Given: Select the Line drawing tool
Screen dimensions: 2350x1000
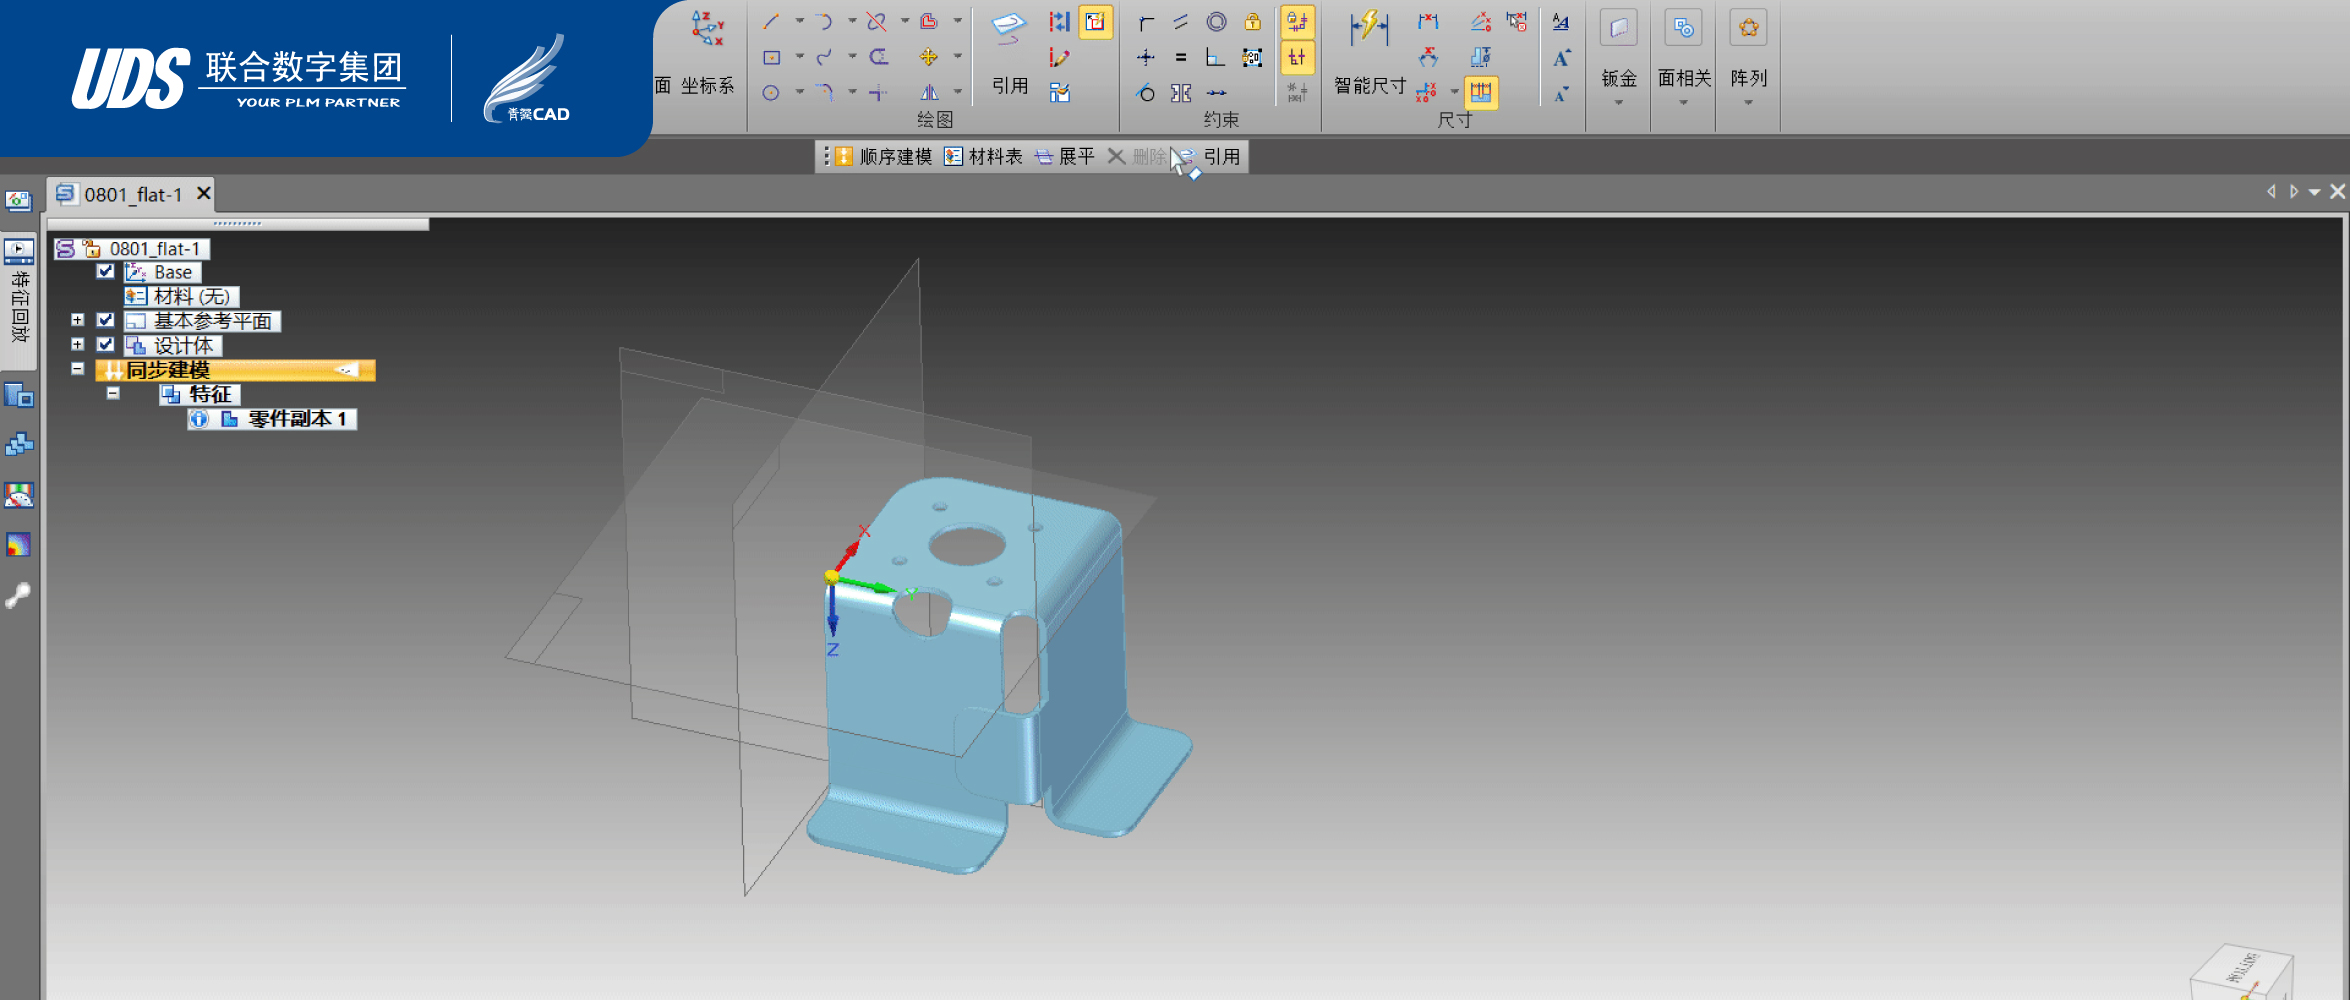Looking at the screenshot, I should click(771, 21).
